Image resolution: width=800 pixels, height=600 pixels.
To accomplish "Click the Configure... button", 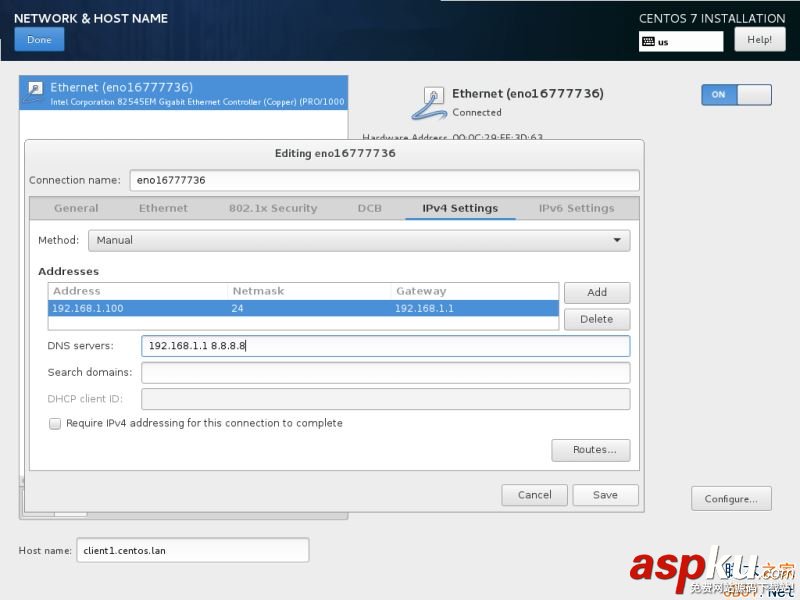I will (x=731, y=498).
